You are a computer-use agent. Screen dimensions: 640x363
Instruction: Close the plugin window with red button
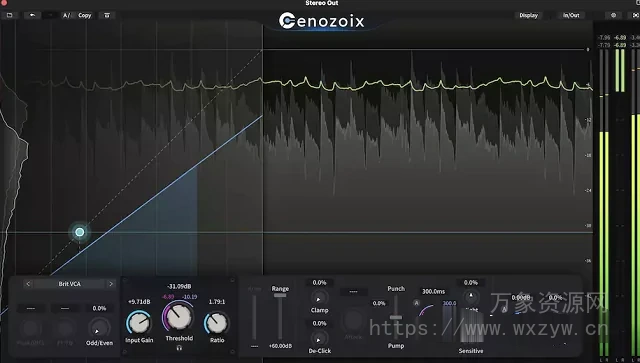coord(4,2)
